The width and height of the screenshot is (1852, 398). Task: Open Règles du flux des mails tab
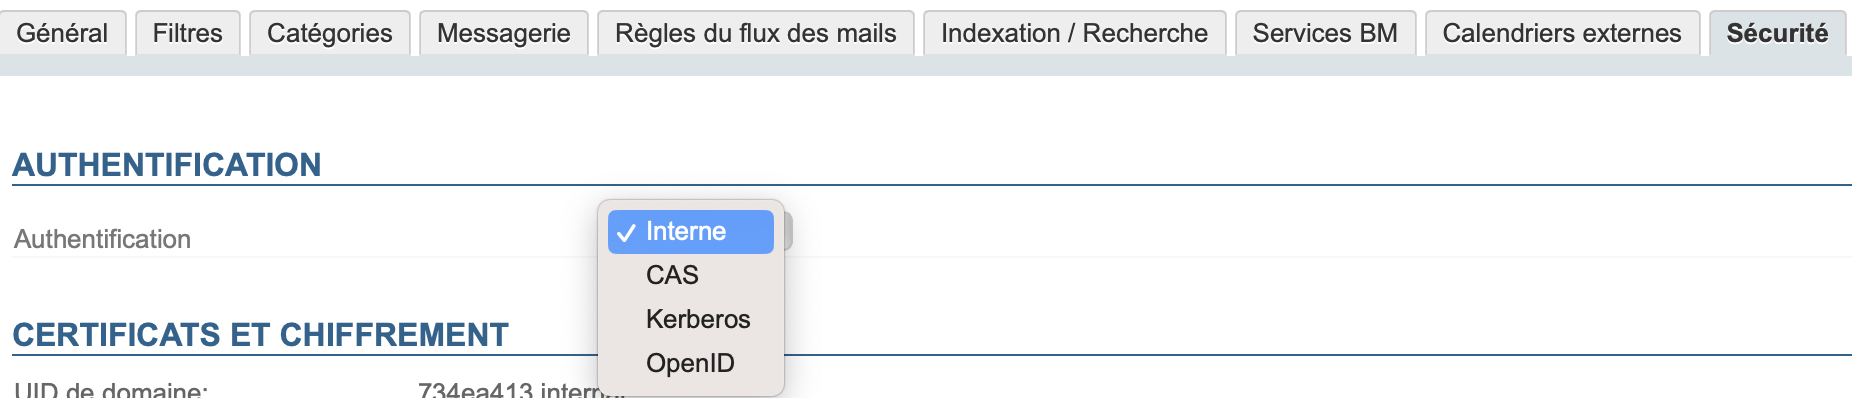pyautogui.click(x=756, y=33)
